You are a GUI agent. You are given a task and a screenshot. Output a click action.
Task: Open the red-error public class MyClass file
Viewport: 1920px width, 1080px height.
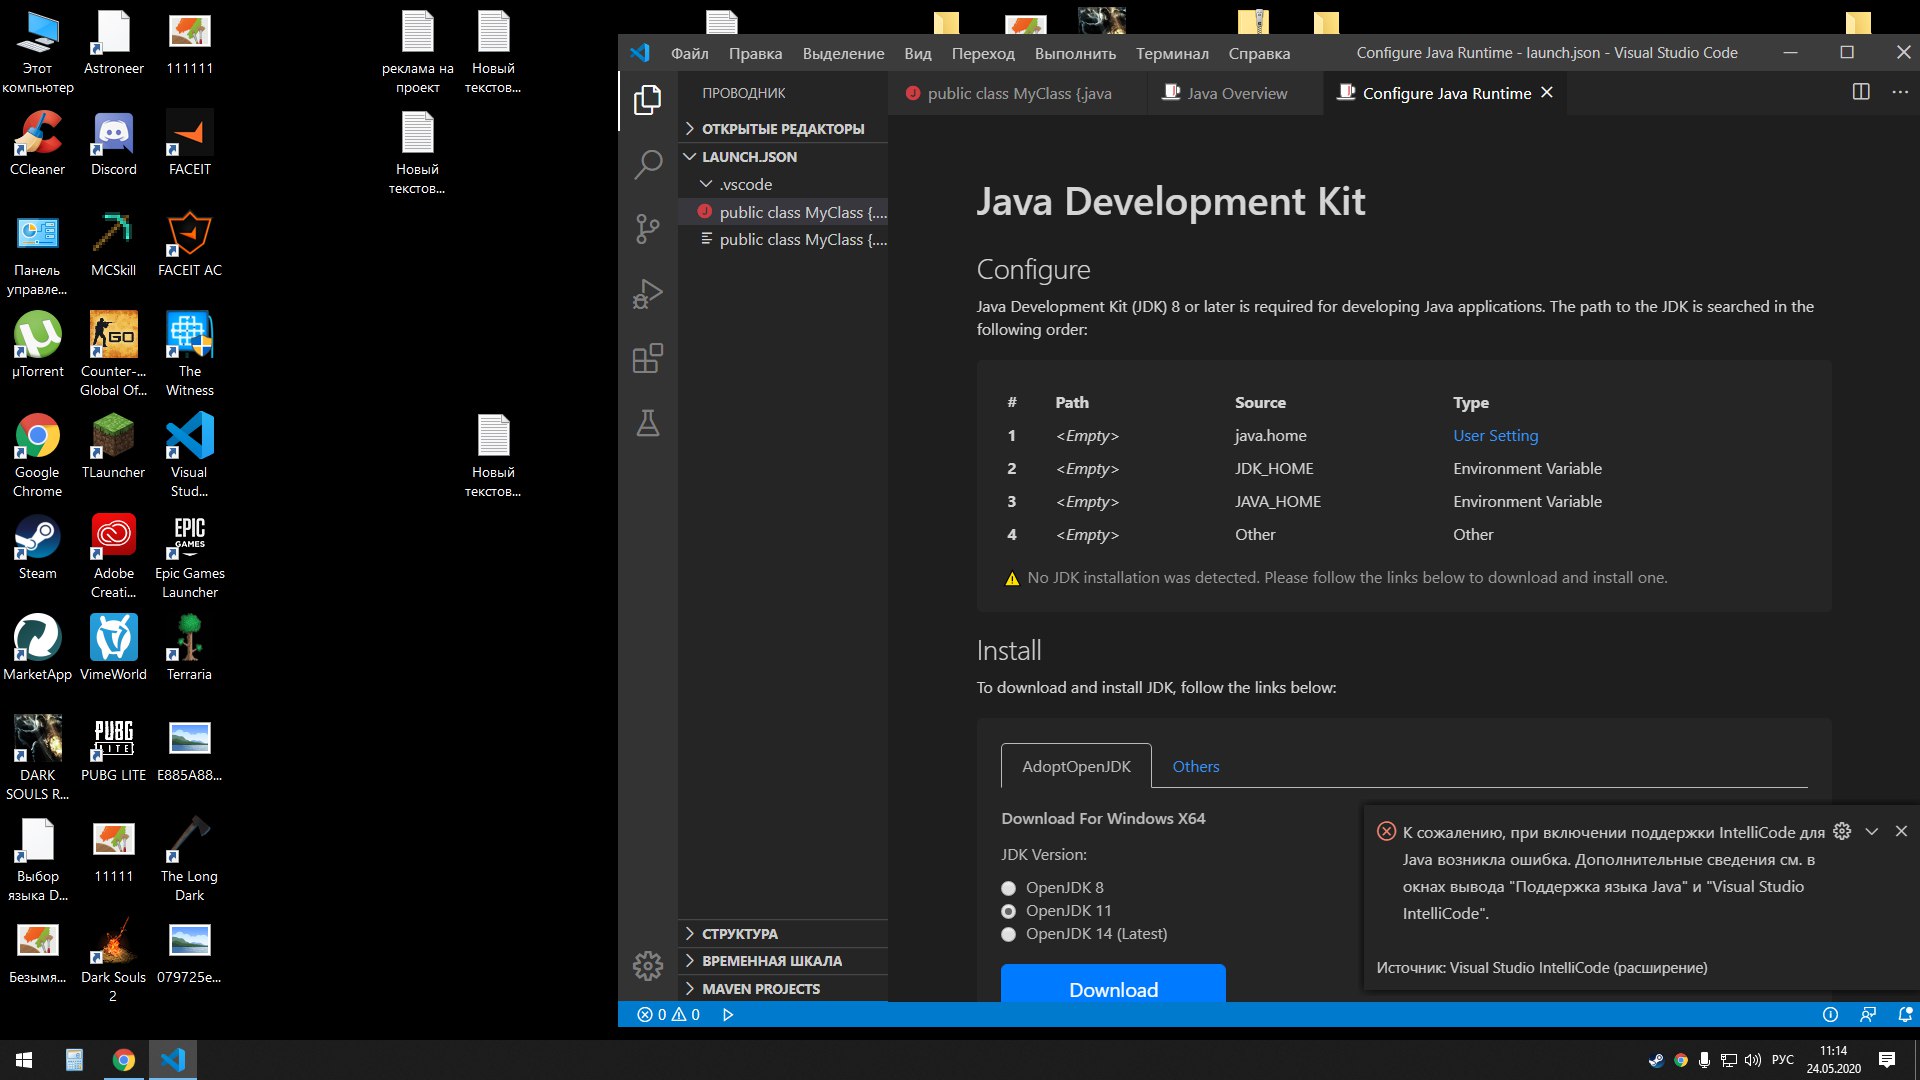click(x=782, y=212)
